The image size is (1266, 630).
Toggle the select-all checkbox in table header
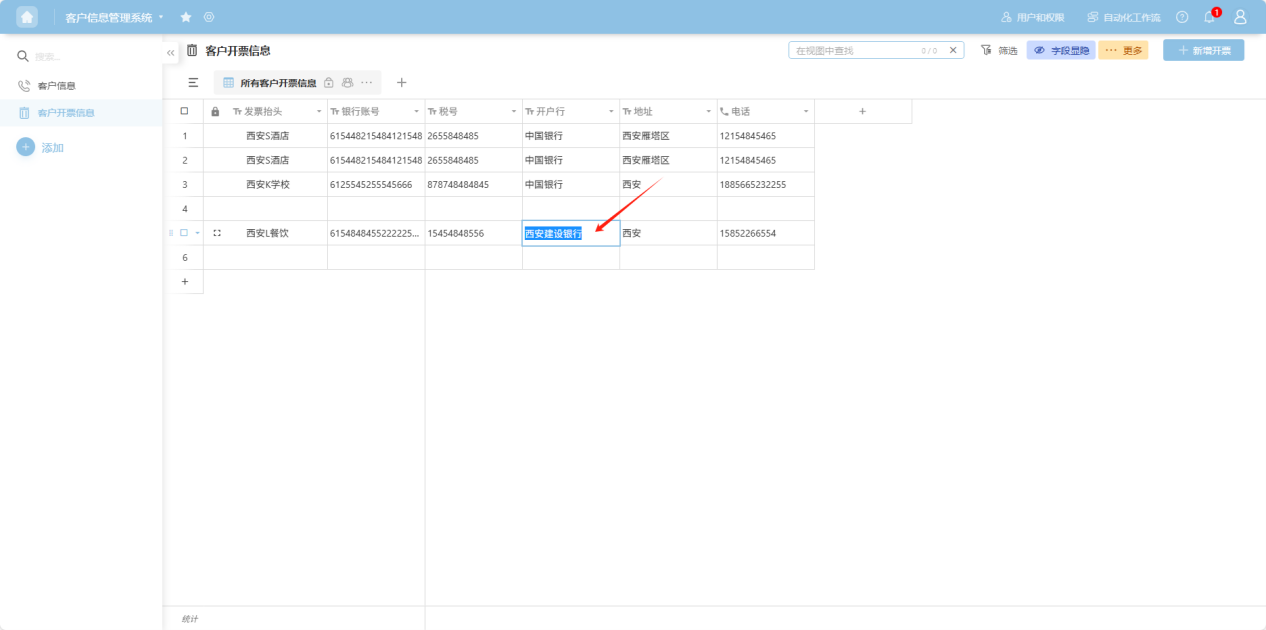coord(184,111)
